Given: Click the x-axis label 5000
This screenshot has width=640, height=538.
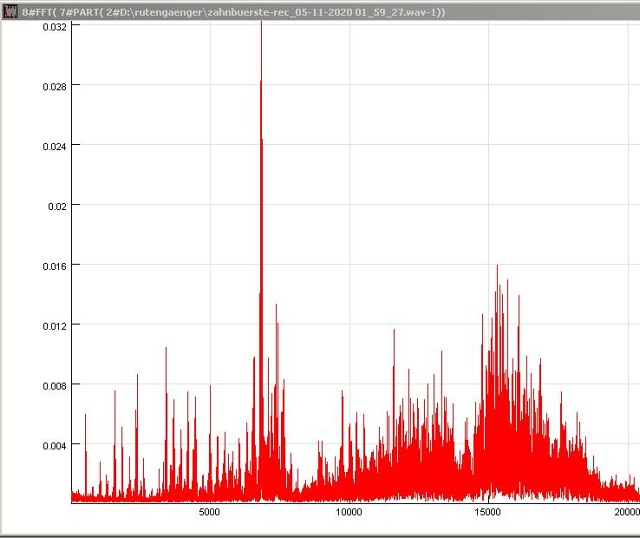Looking at the screenshot, I should 209,512.
